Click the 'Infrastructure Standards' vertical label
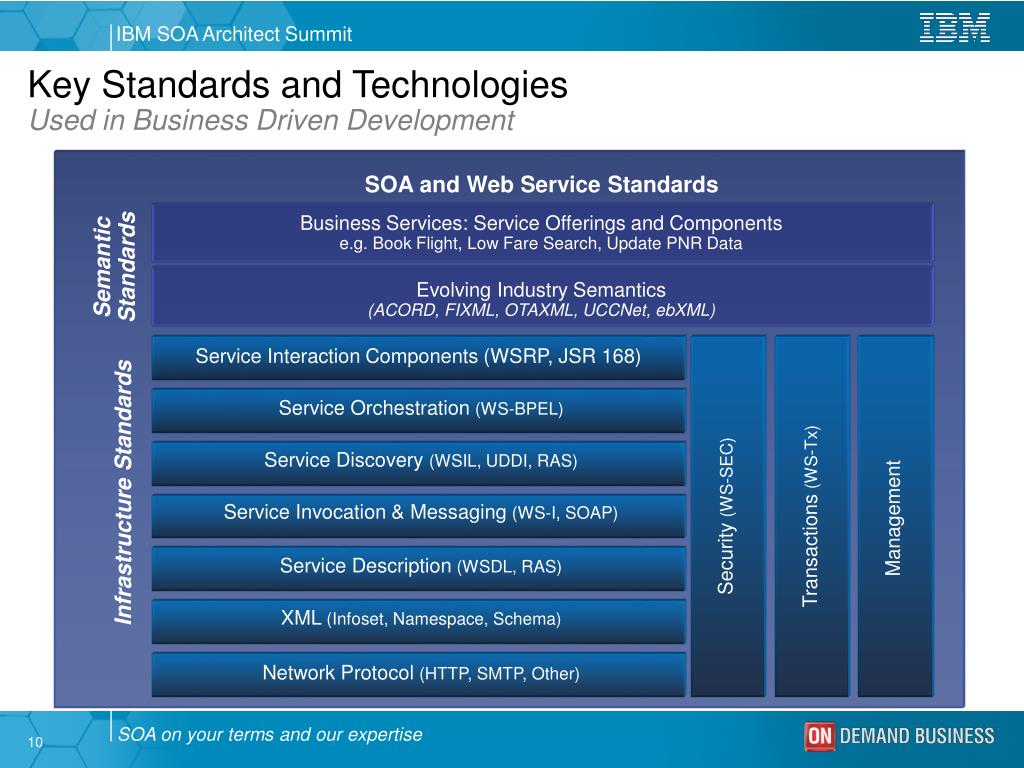1024x768 pixels. coord(123,492)
